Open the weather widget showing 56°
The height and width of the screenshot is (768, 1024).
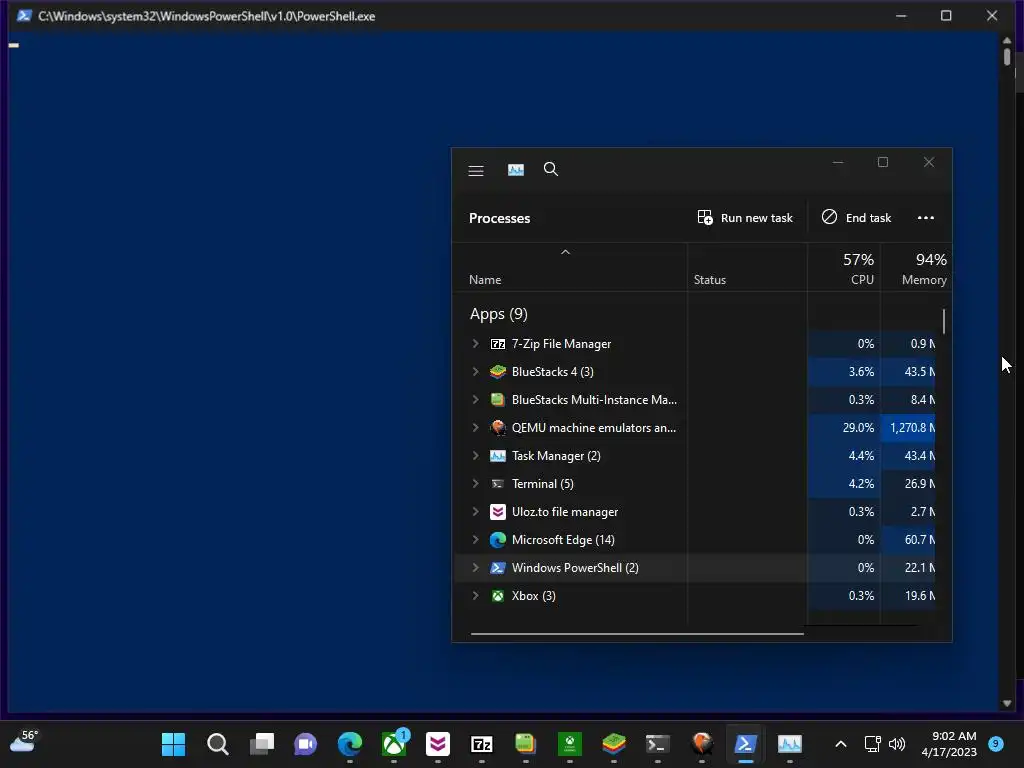coord(24,743)
